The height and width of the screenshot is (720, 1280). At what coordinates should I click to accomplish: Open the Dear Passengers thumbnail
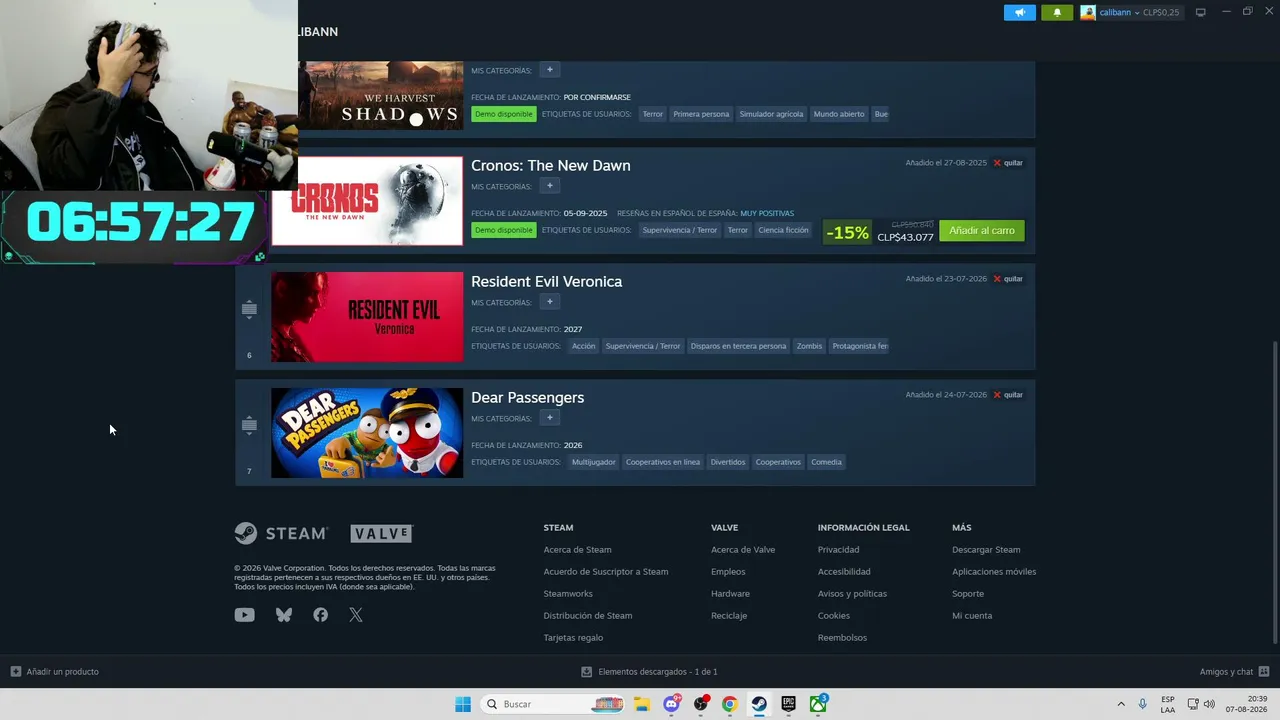pyautogui.click(x=367, y=433)
